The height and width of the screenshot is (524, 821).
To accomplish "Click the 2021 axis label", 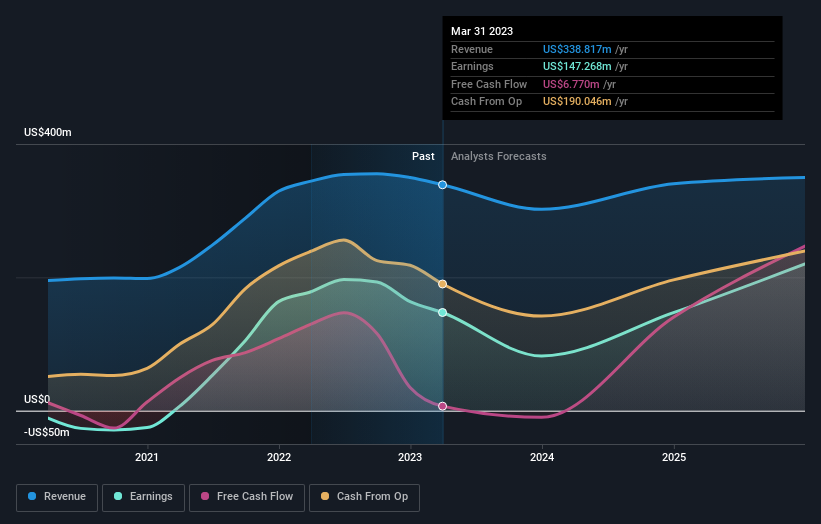I will [x=147, y=457].
